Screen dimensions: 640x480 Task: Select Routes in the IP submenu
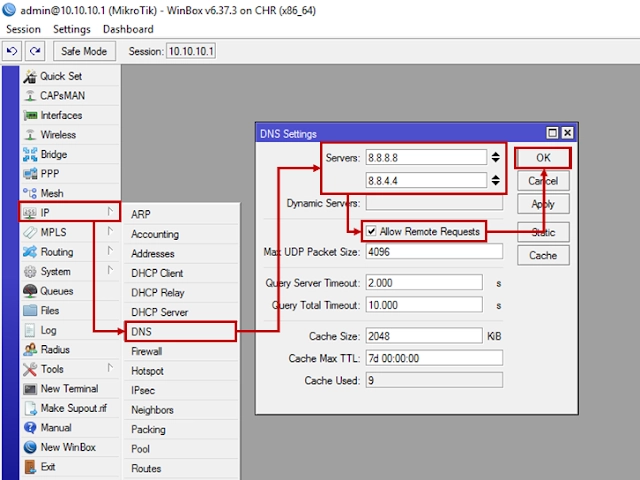[x=182, y=469]
